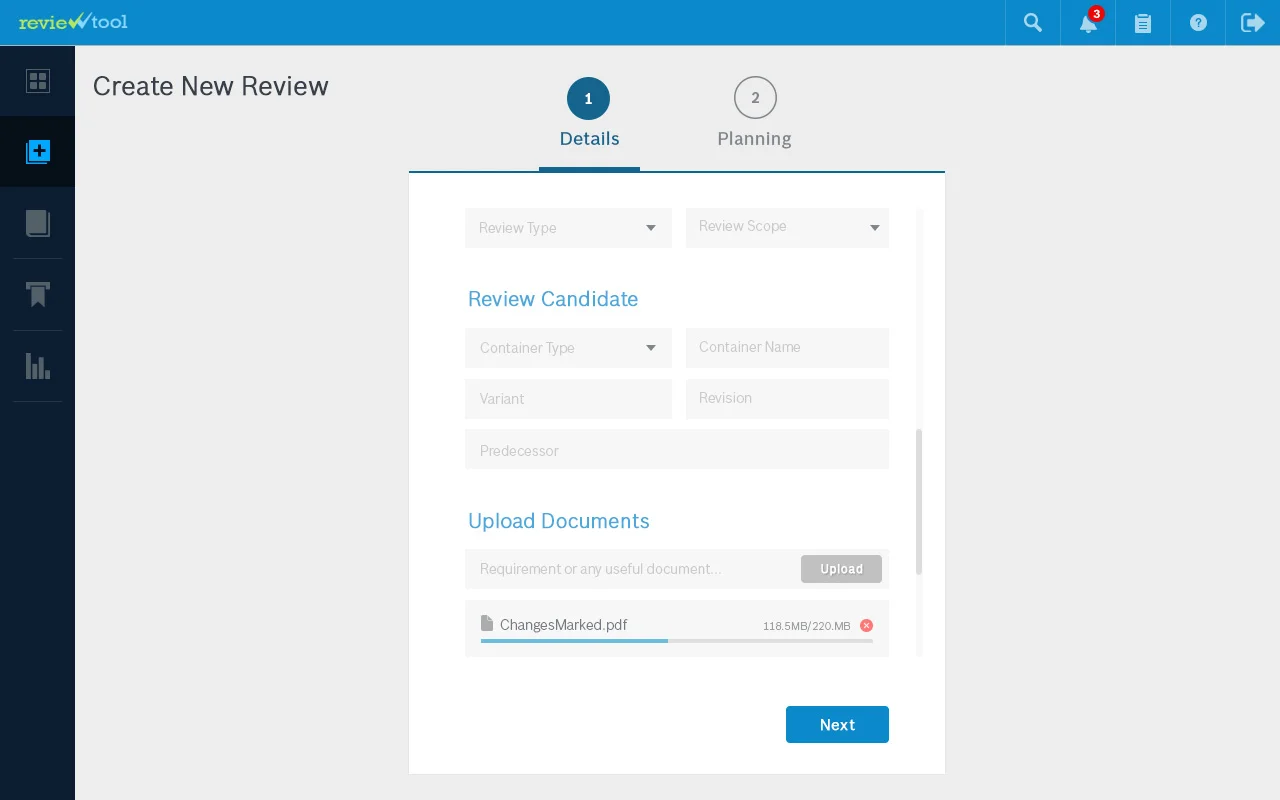Expand the Review Type dropdown
This screenshot has height=800, width=1280.
point(568,228)
